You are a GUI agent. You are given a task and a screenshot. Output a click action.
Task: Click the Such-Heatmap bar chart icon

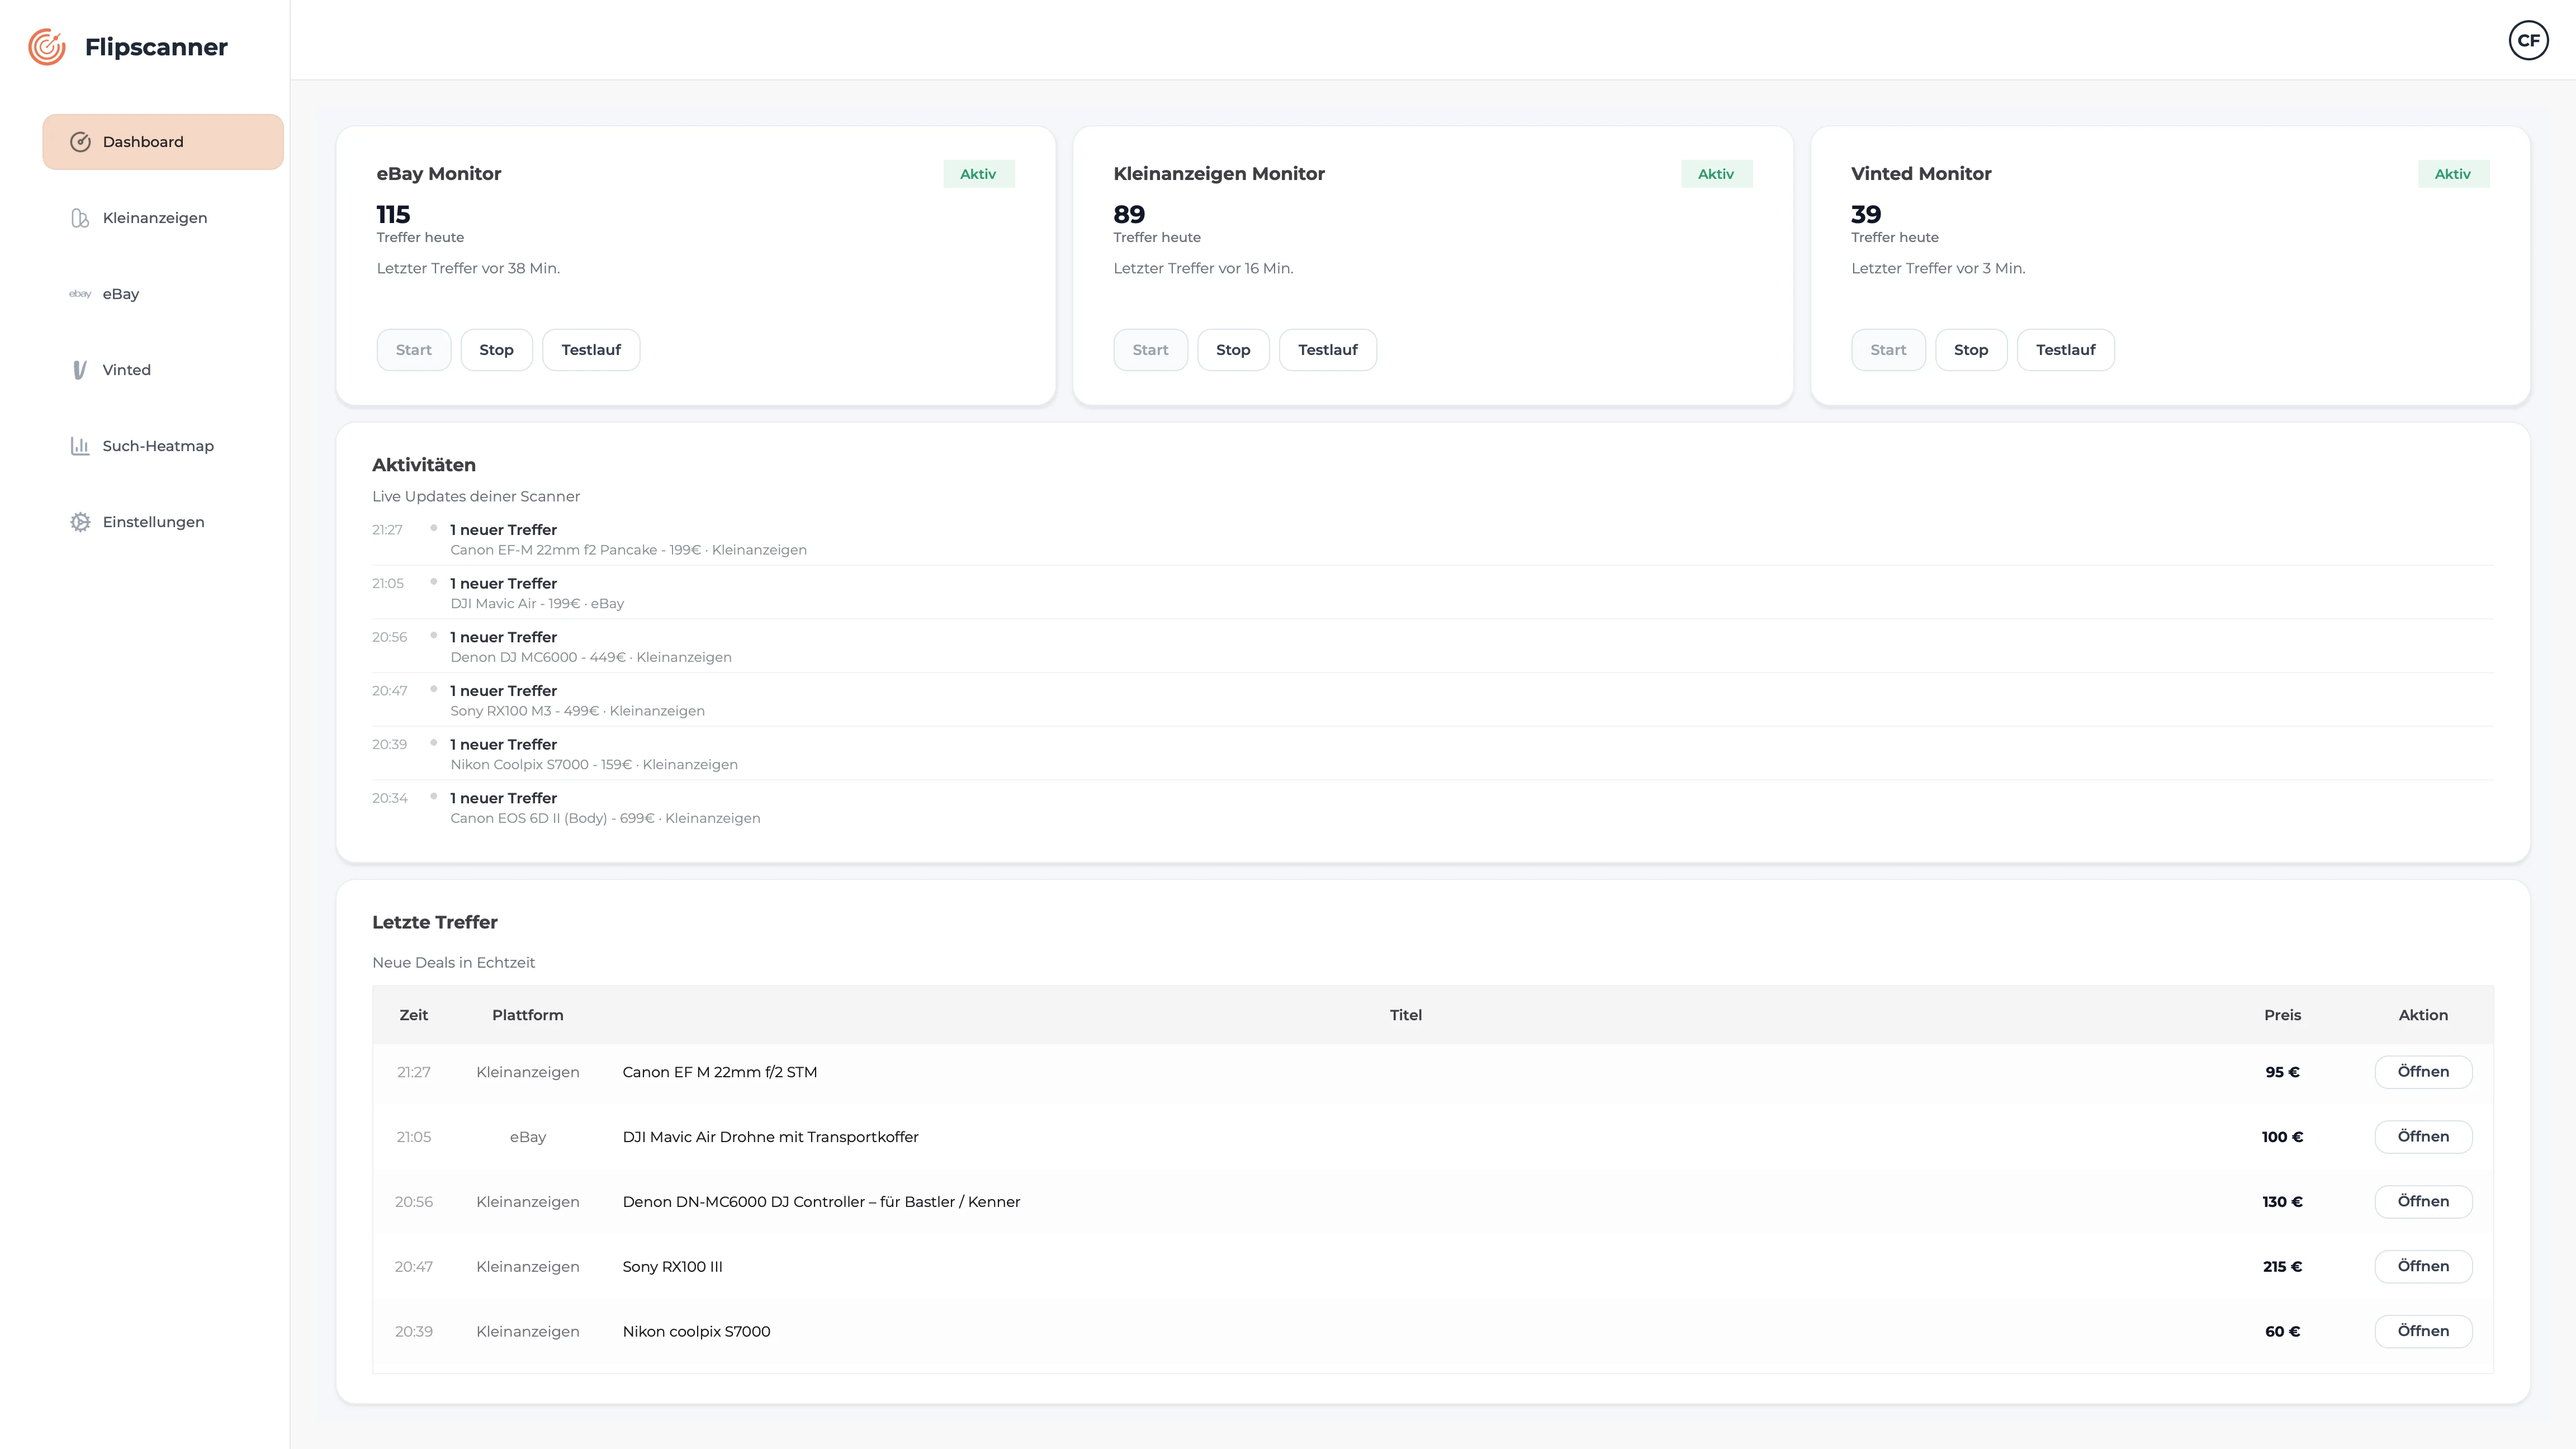click(80, 446)
